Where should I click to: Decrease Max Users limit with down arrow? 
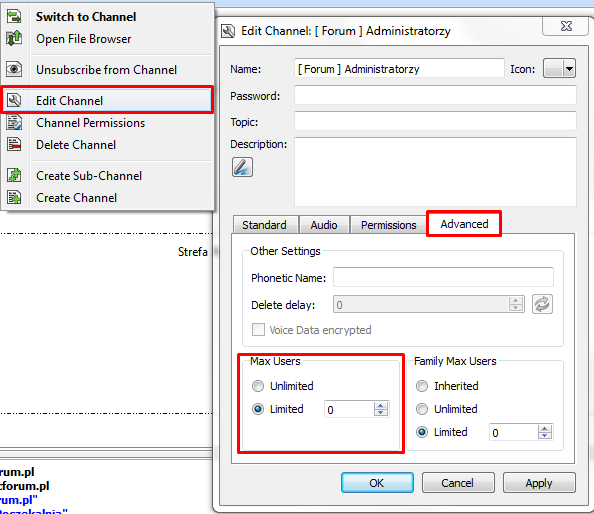[x=381, y=413]
